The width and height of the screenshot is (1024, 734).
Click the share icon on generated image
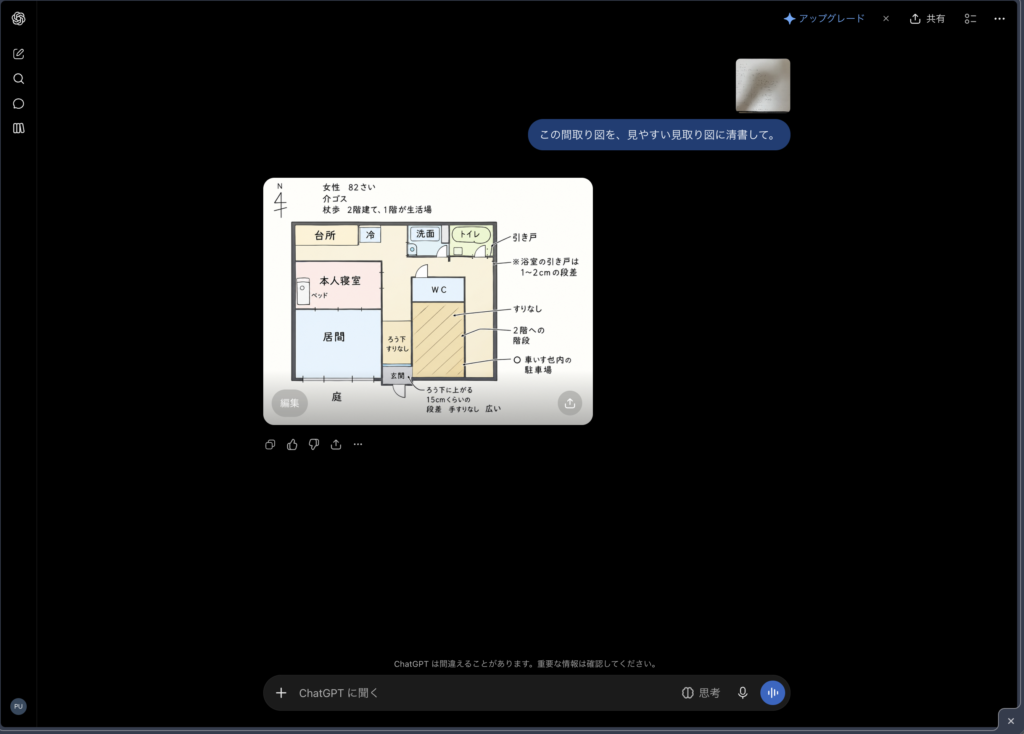[569, 403]
